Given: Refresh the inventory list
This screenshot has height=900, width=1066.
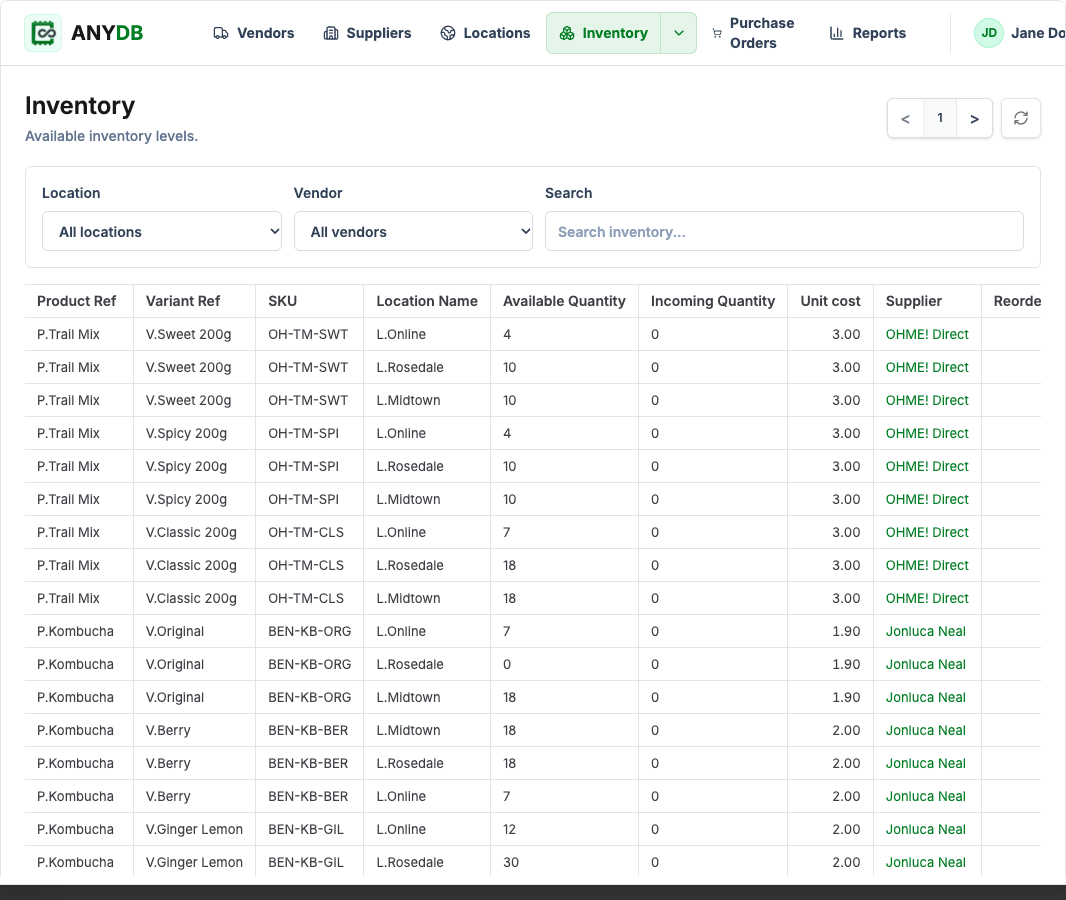Looking at the screenshot, I should pyautogui.click(x=1020, y=118).
